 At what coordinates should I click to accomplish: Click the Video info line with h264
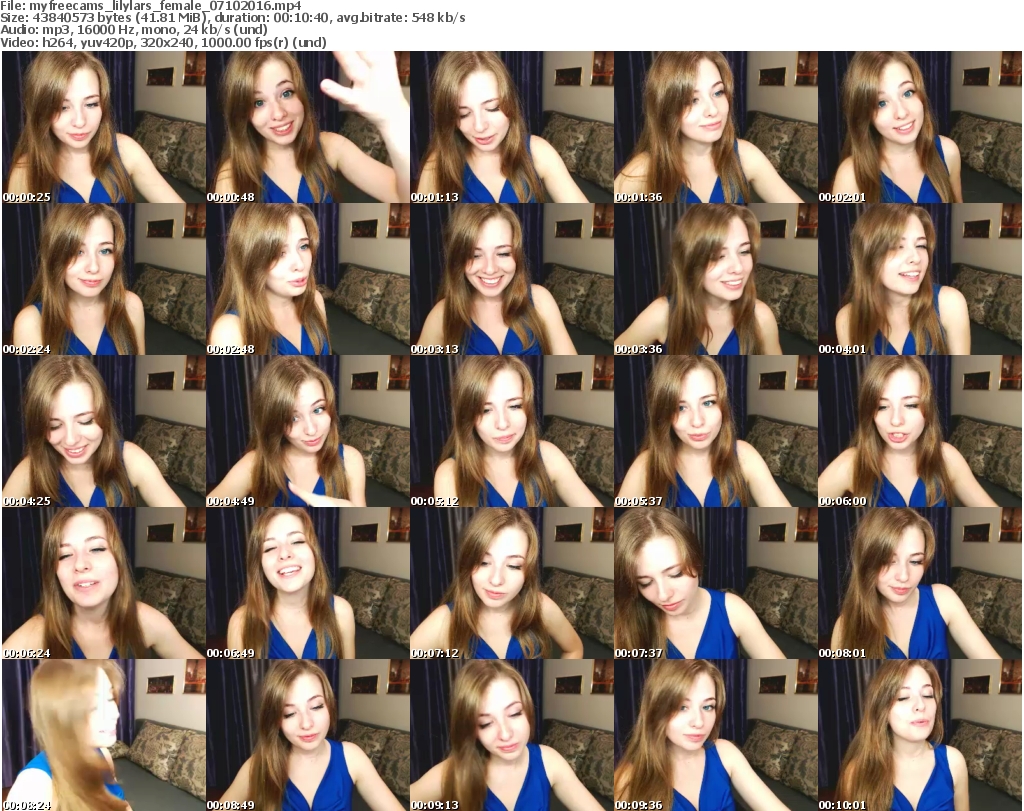point(163,42)
